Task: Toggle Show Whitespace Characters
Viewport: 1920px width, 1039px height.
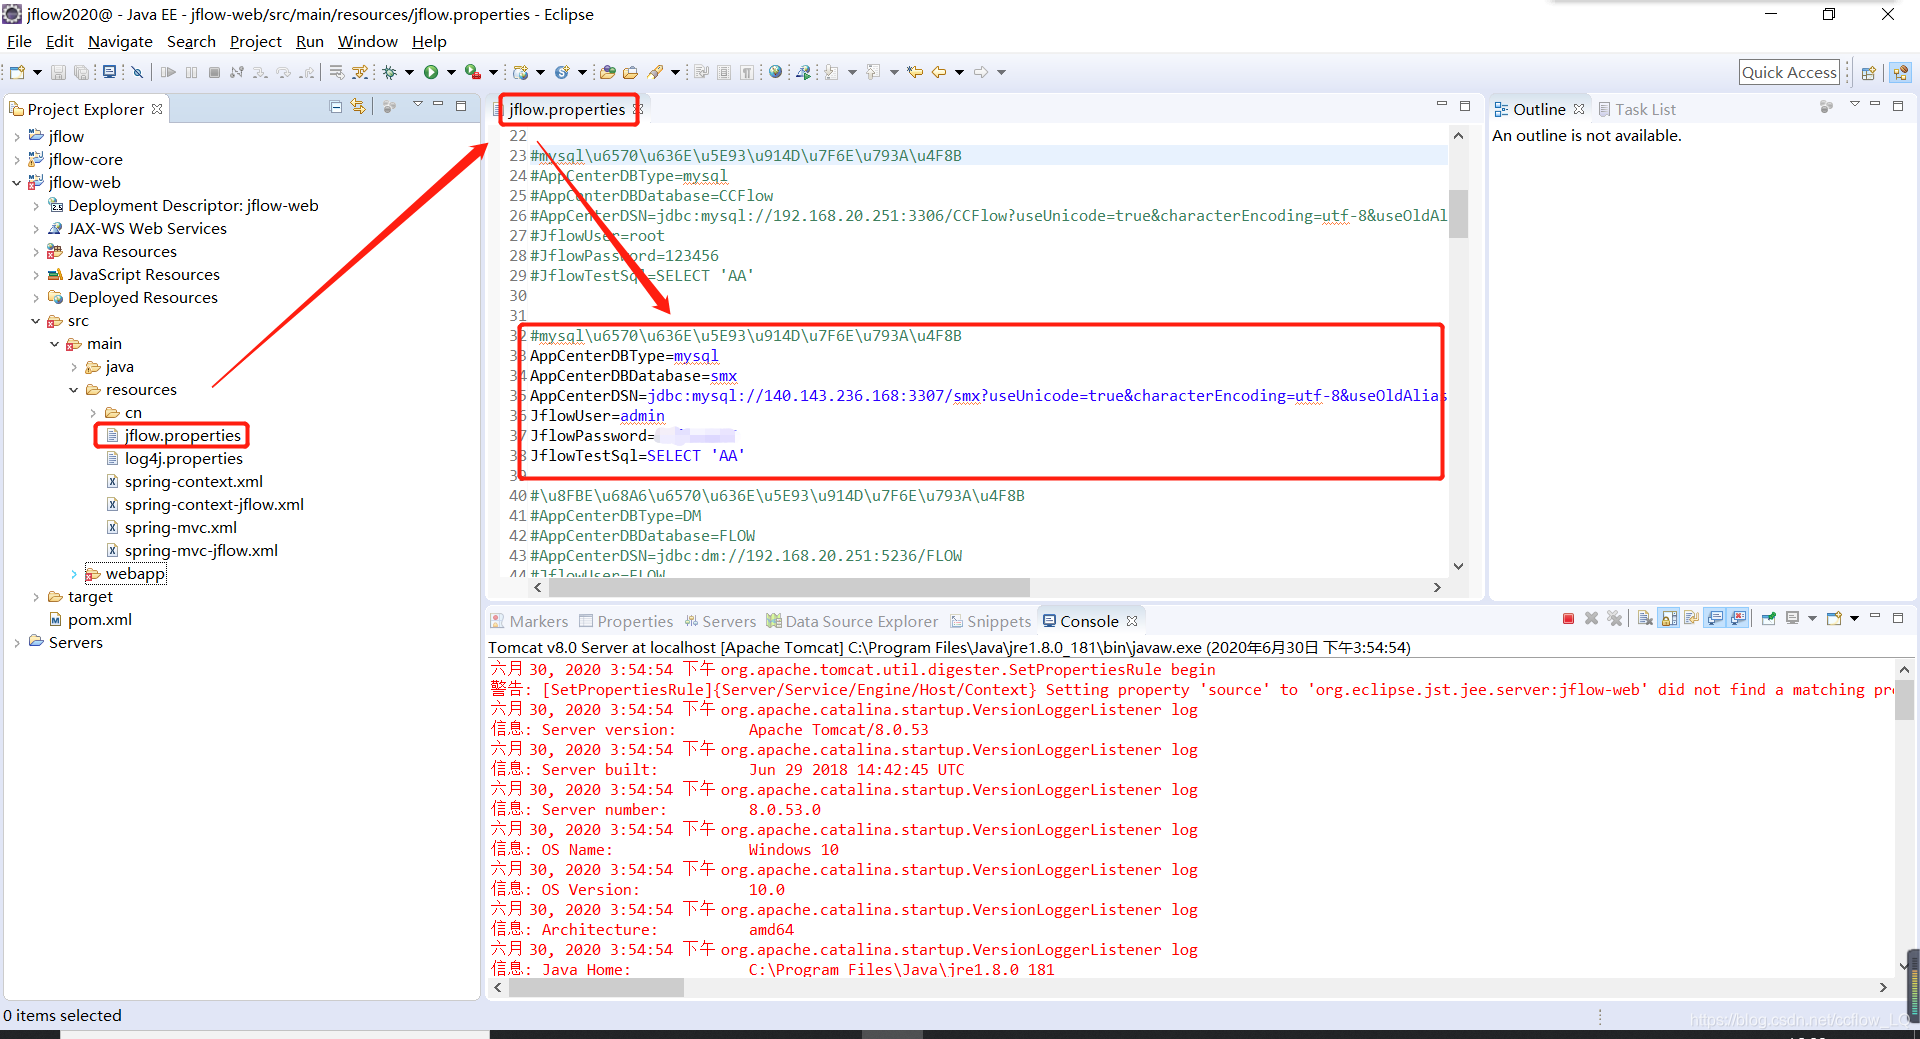Action: point(747,72)
